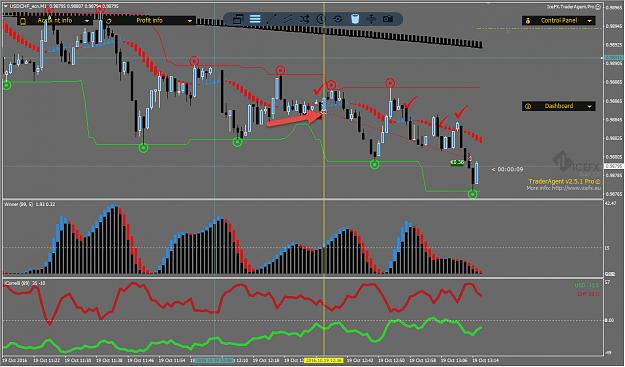Click the cyan highlighted date label on time axis
625x367 pixels.
click(213, 360)
